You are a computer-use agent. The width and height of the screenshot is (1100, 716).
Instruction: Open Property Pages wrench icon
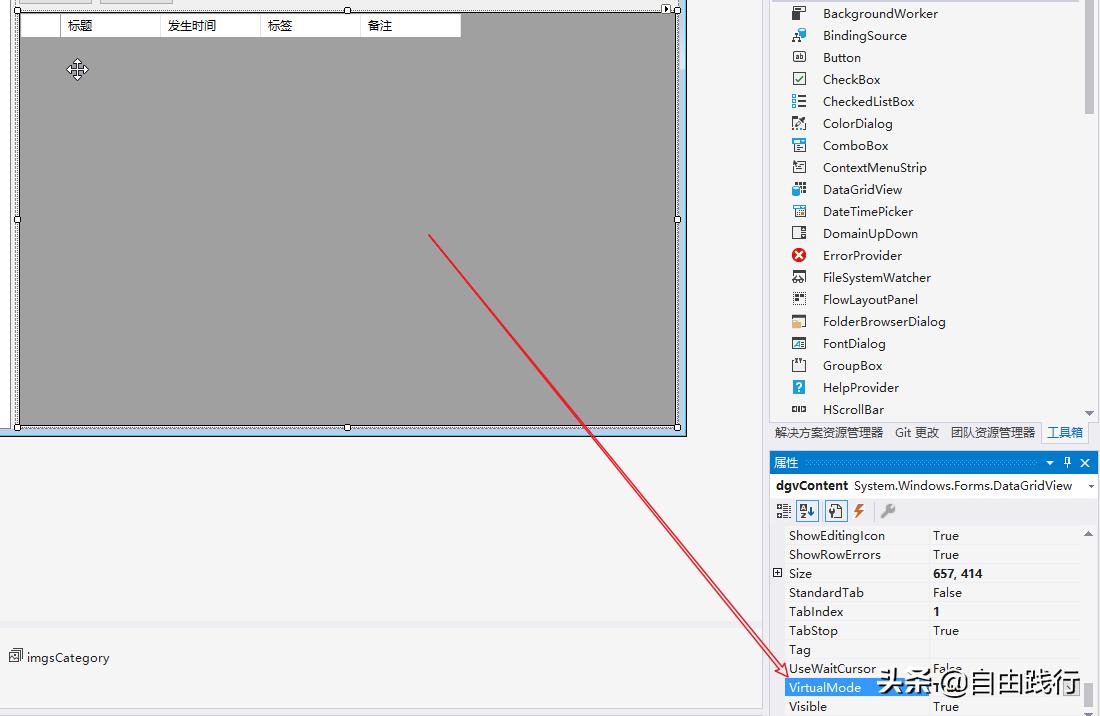pyautogui.click(x=887, y=511)
